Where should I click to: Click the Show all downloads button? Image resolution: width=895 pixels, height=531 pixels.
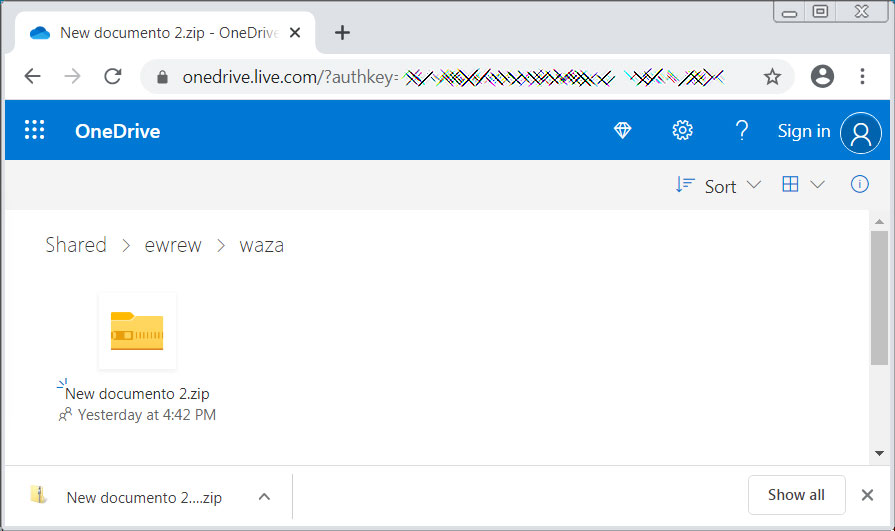tap(796, 494)
